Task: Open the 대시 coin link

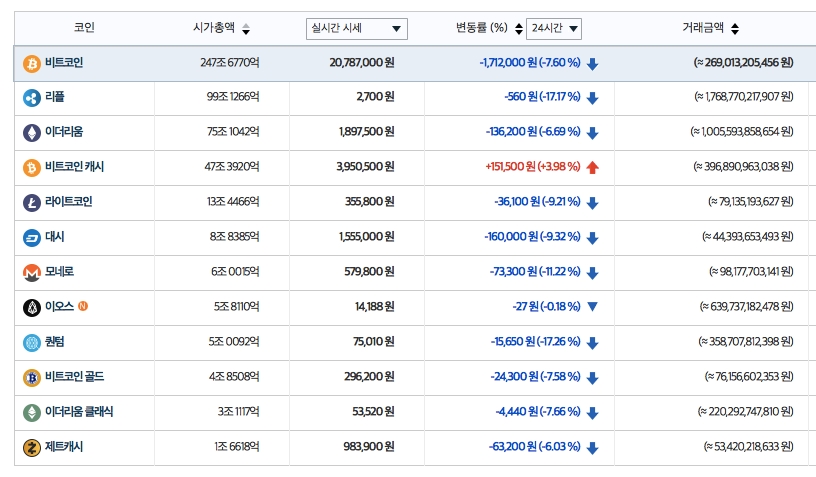Action: [55, 237]
